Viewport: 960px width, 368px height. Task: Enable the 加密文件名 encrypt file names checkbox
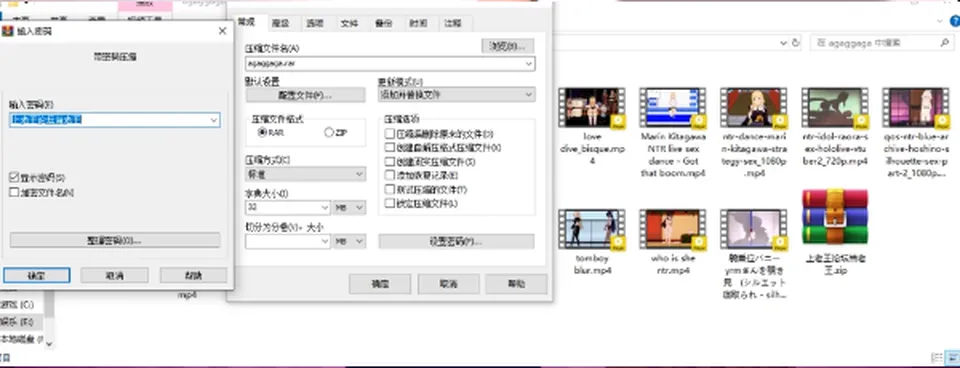tap(14, 192)
